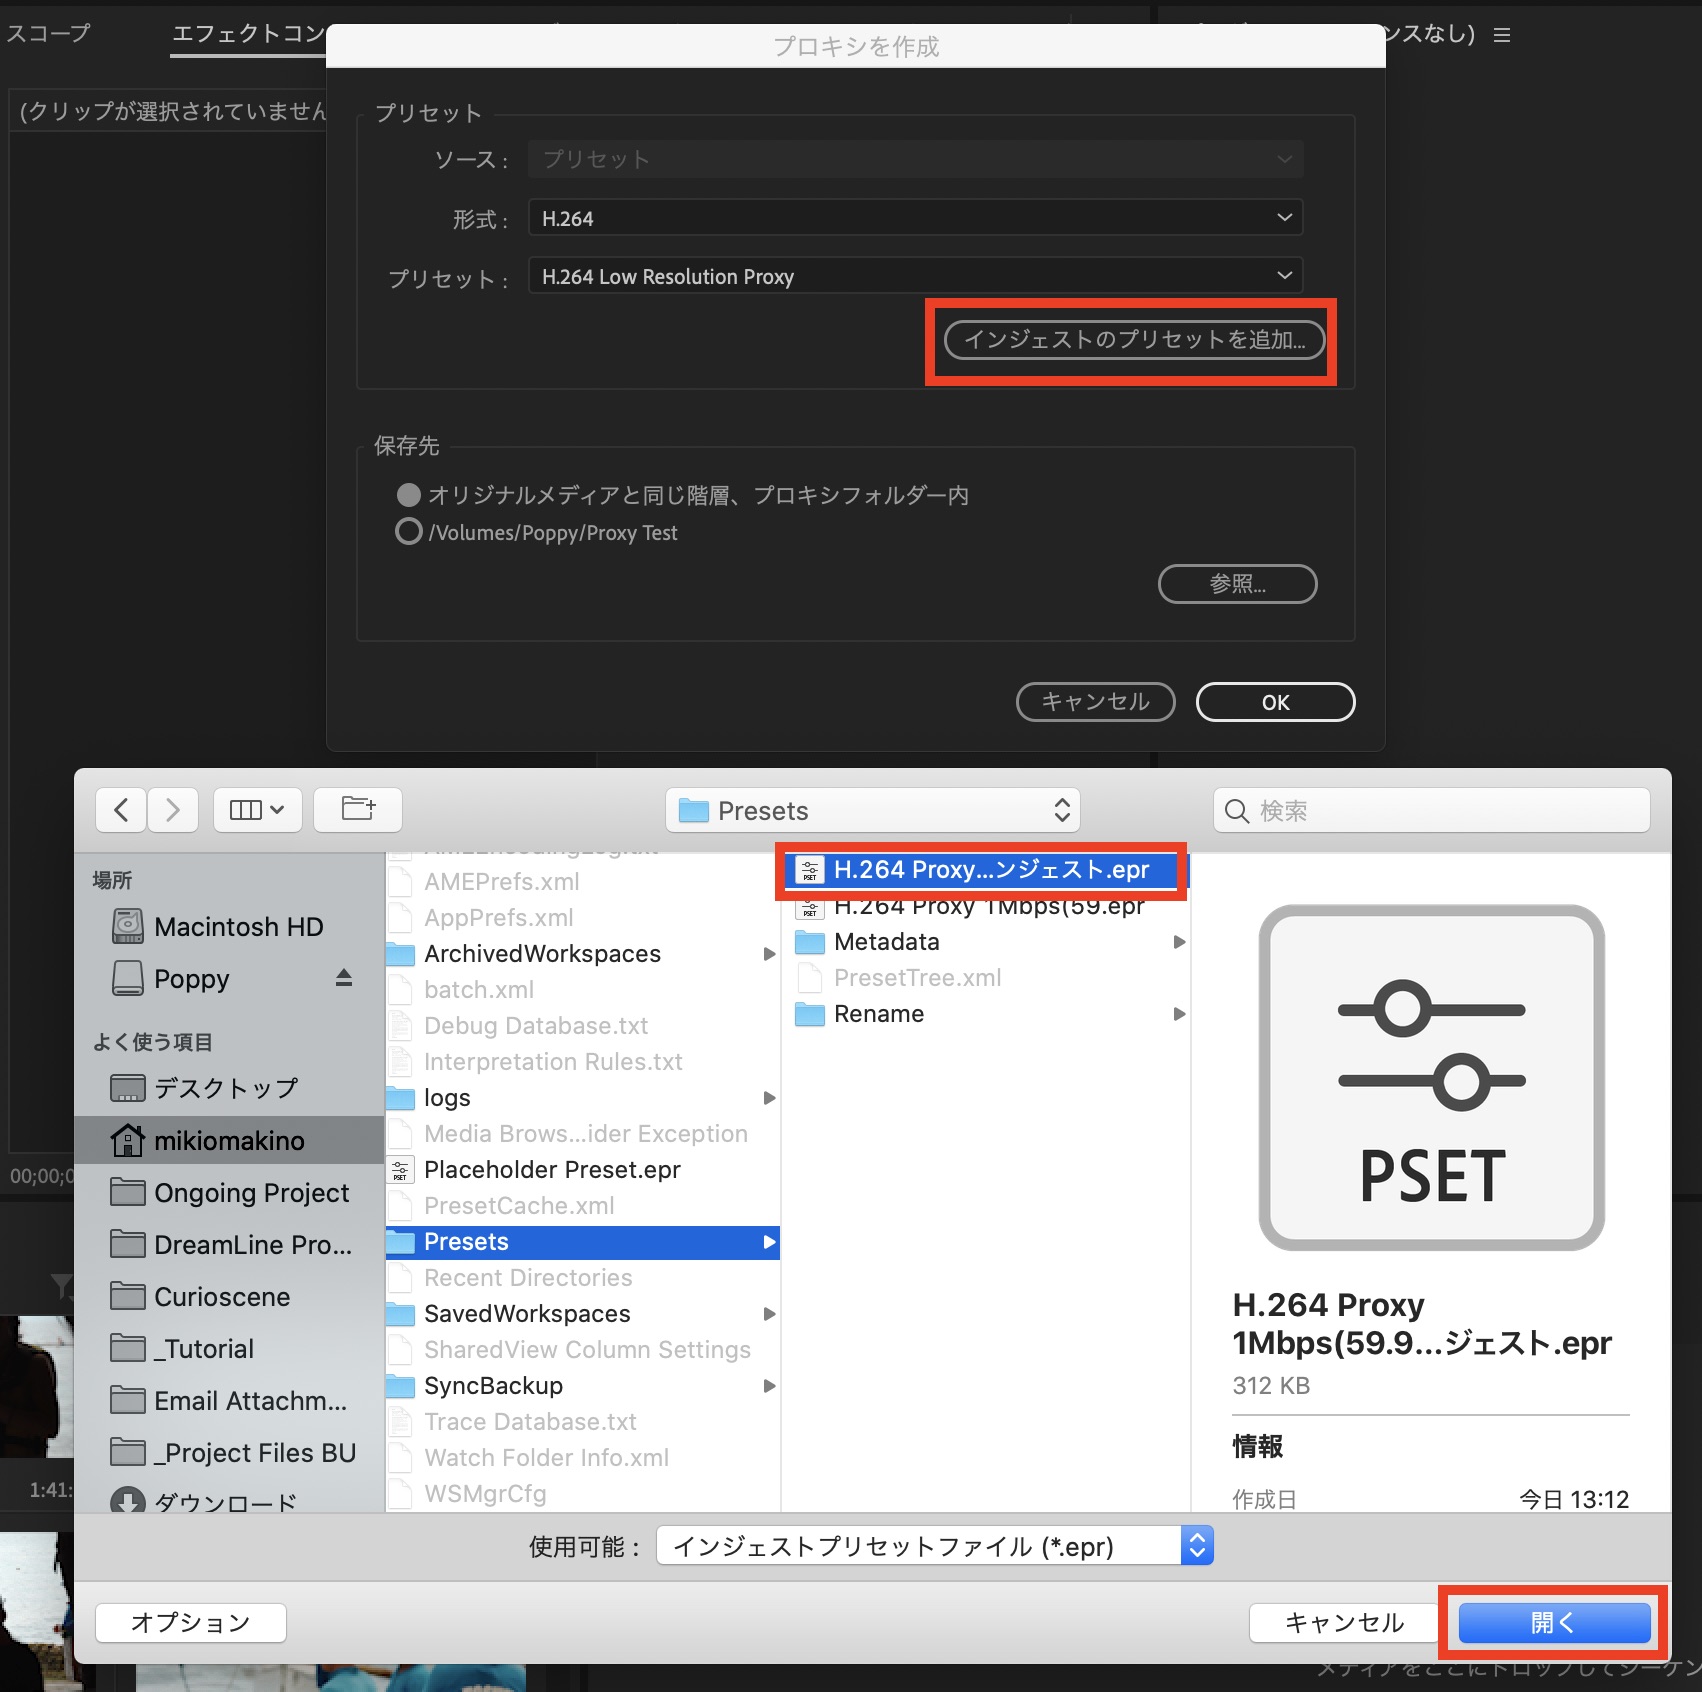Expand the Metadata folder arrow

pos(1179,942)
